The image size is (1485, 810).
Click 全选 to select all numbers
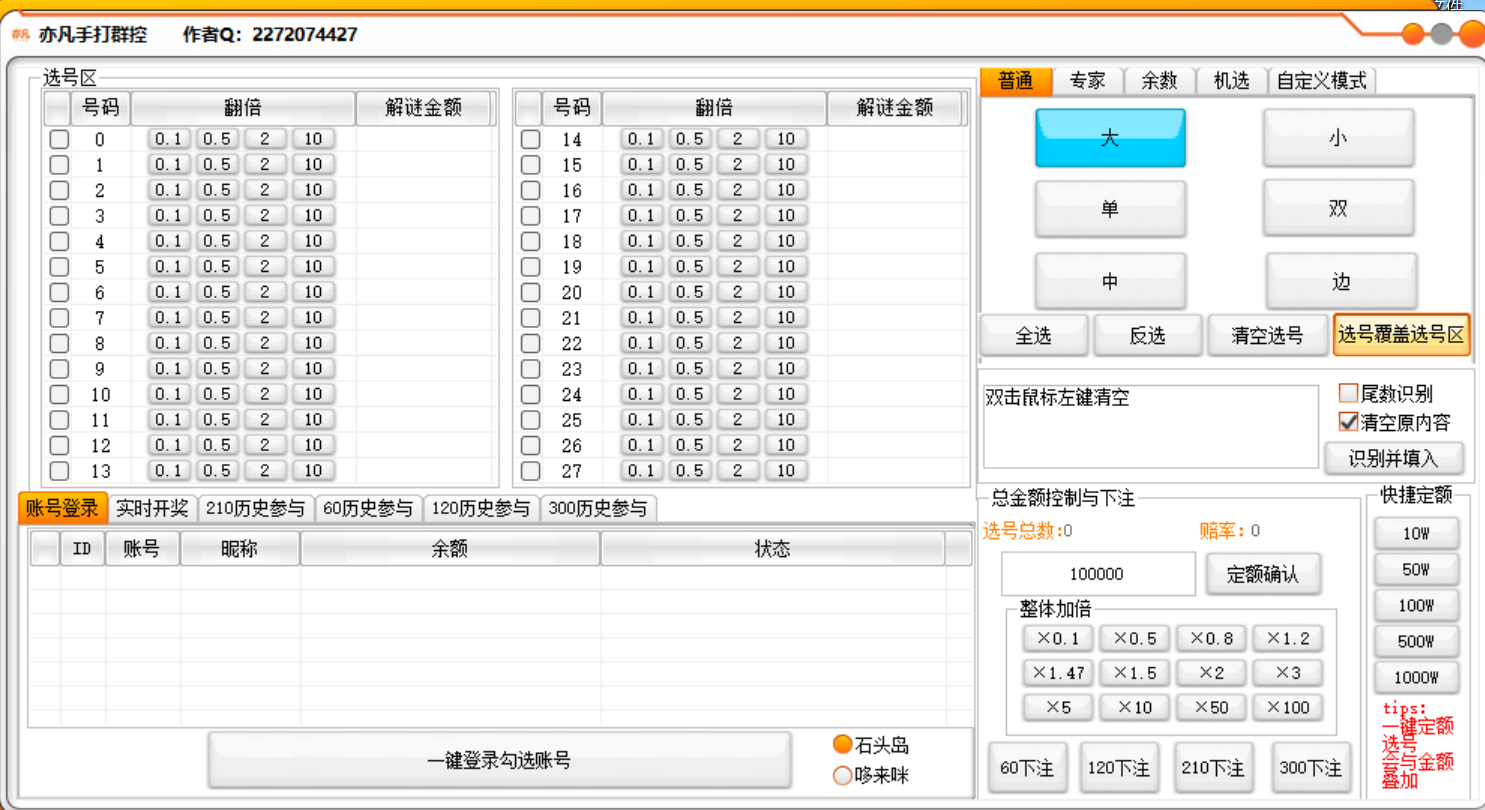tap(1033, 335)
